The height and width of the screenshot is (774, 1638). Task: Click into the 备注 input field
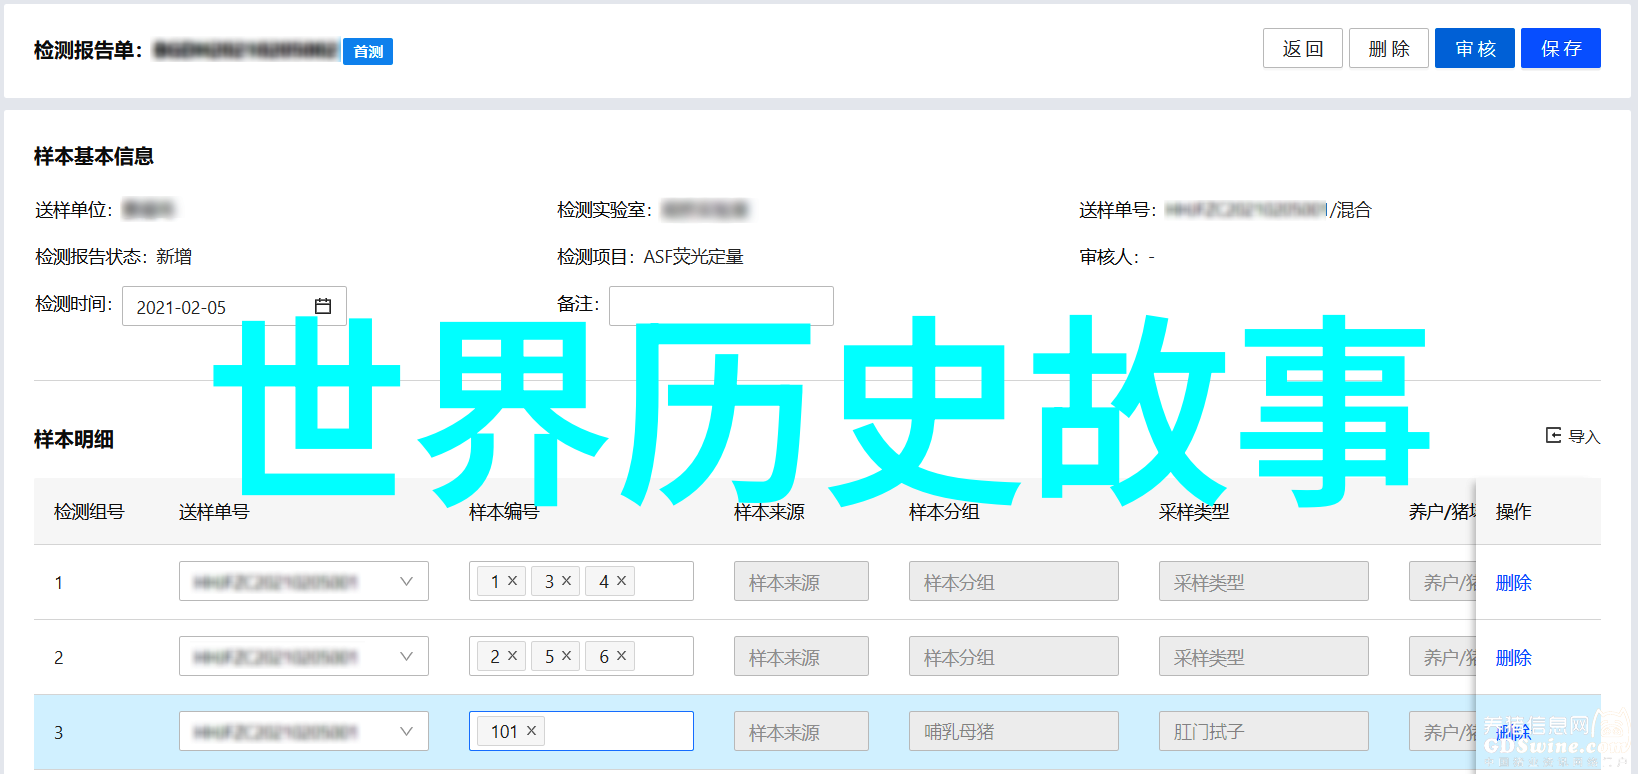pos(721,306)
